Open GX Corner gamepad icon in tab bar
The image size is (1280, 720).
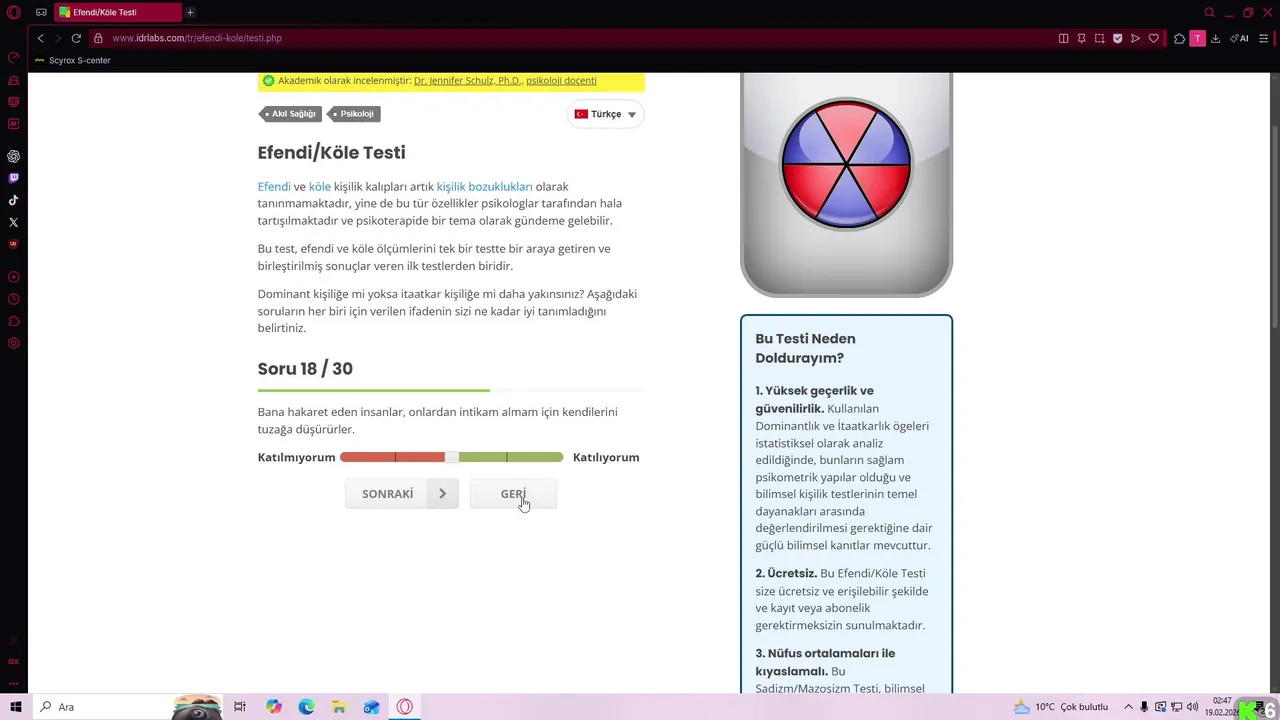click(41, 12)
